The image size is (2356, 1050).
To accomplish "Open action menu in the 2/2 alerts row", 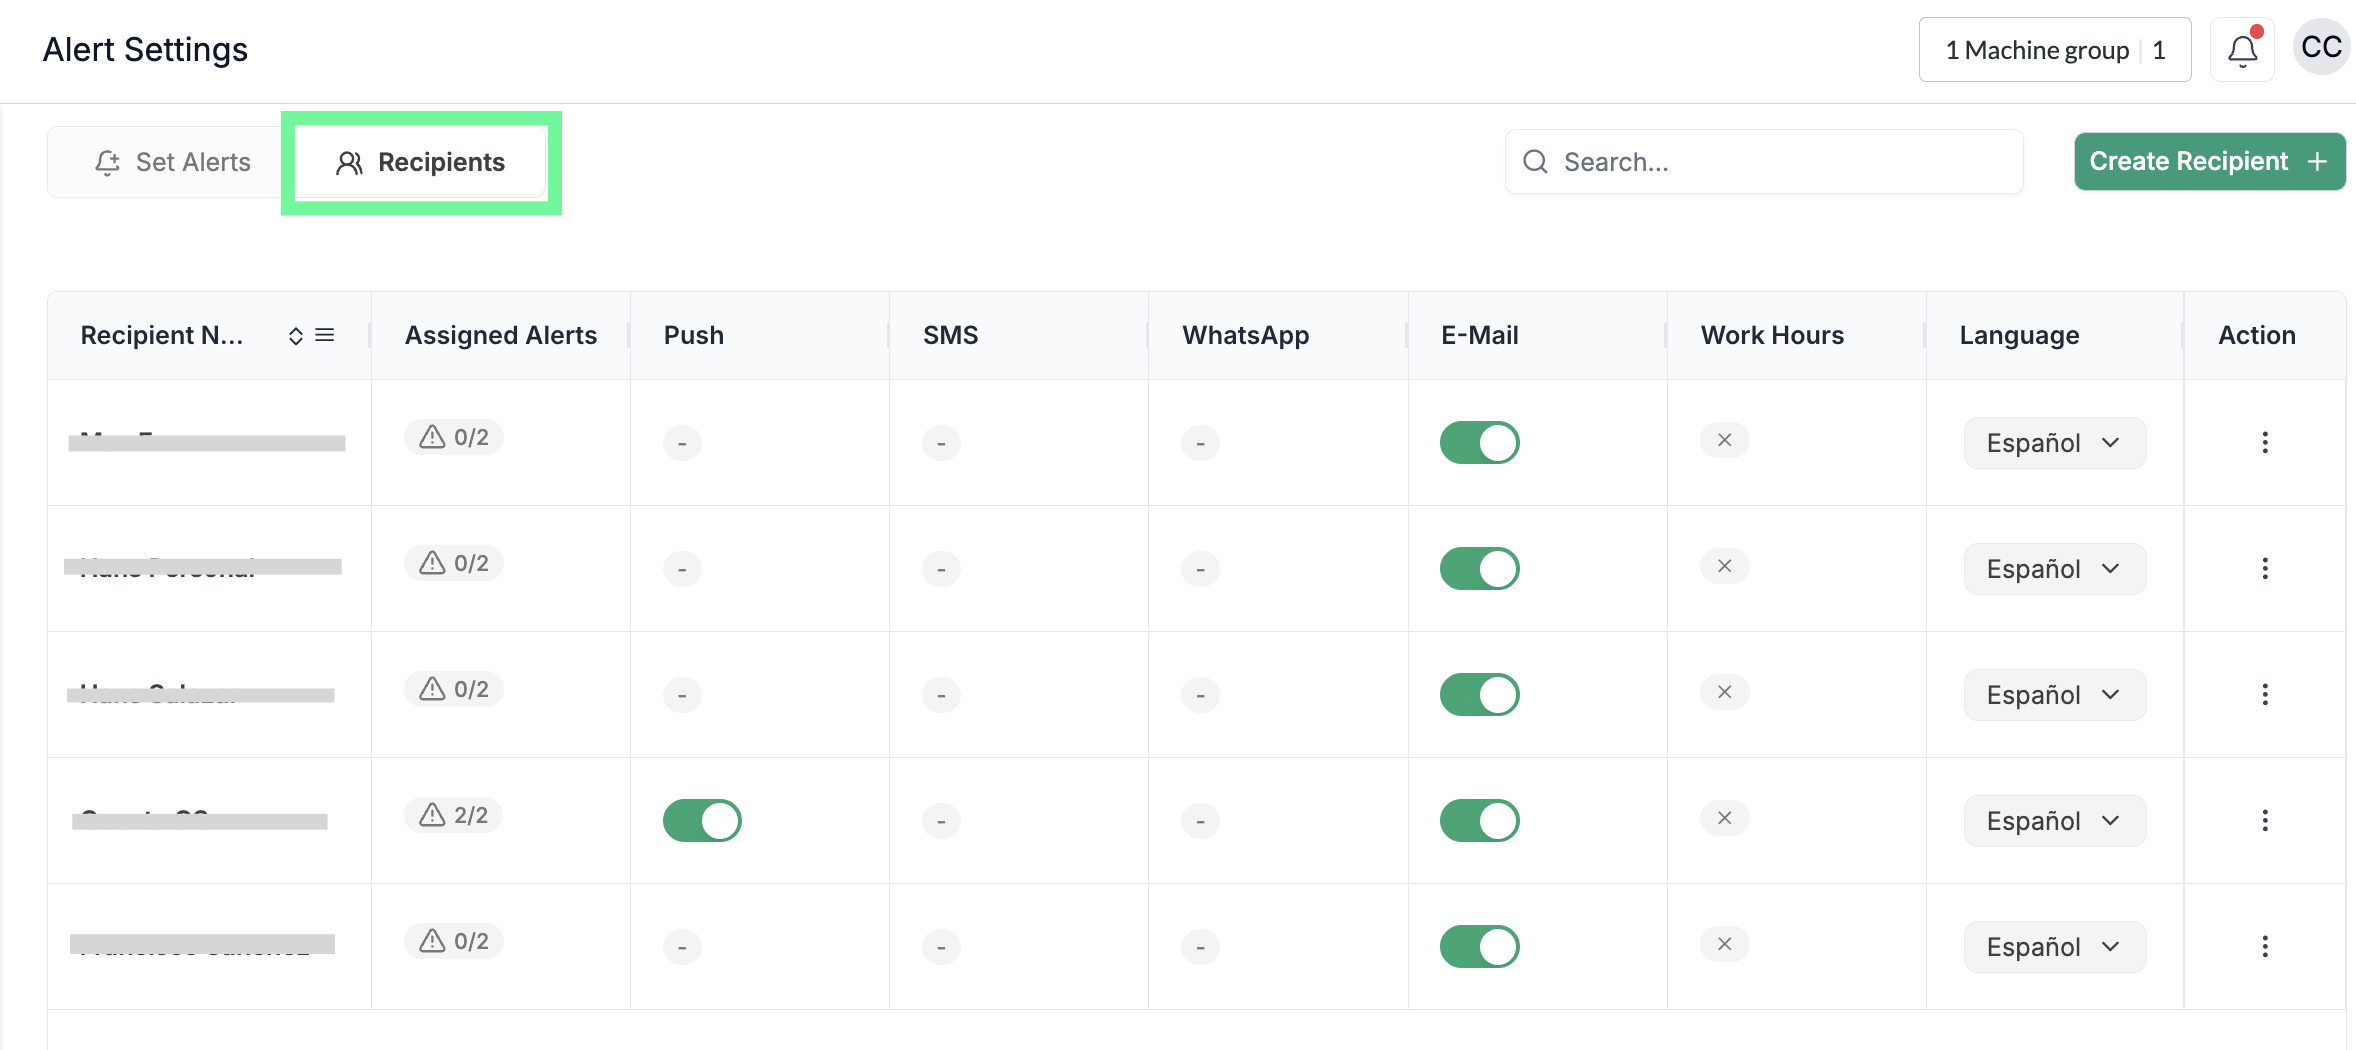I will click(x=2265, y=820).
